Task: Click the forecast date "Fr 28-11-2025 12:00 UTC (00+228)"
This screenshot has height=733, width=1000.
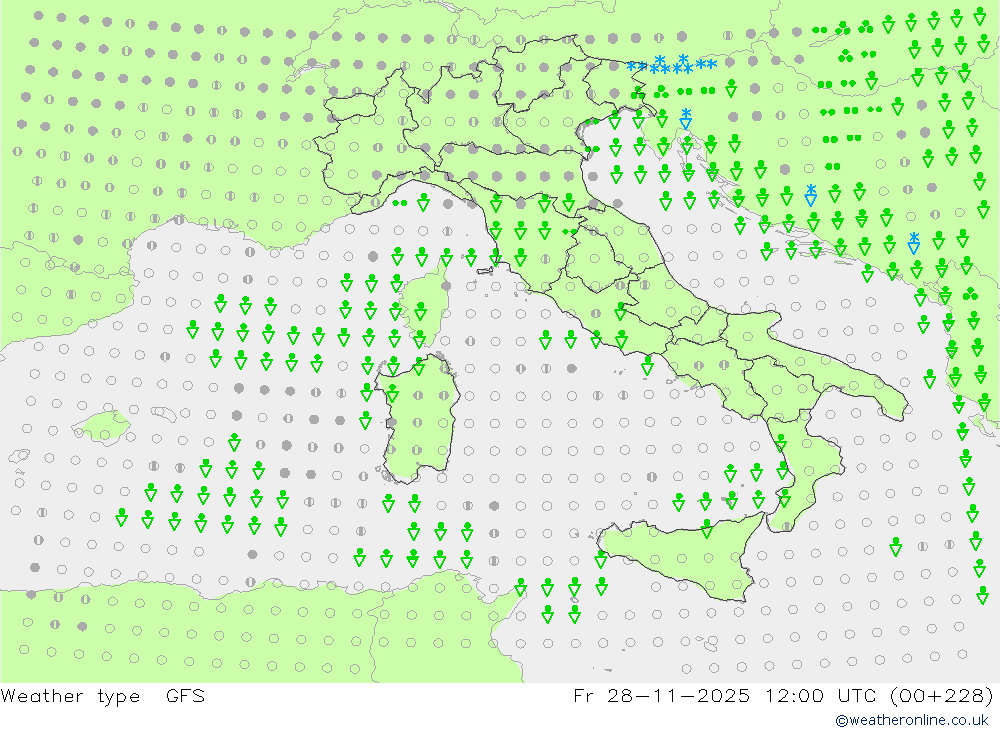Action: coord(783,695)
